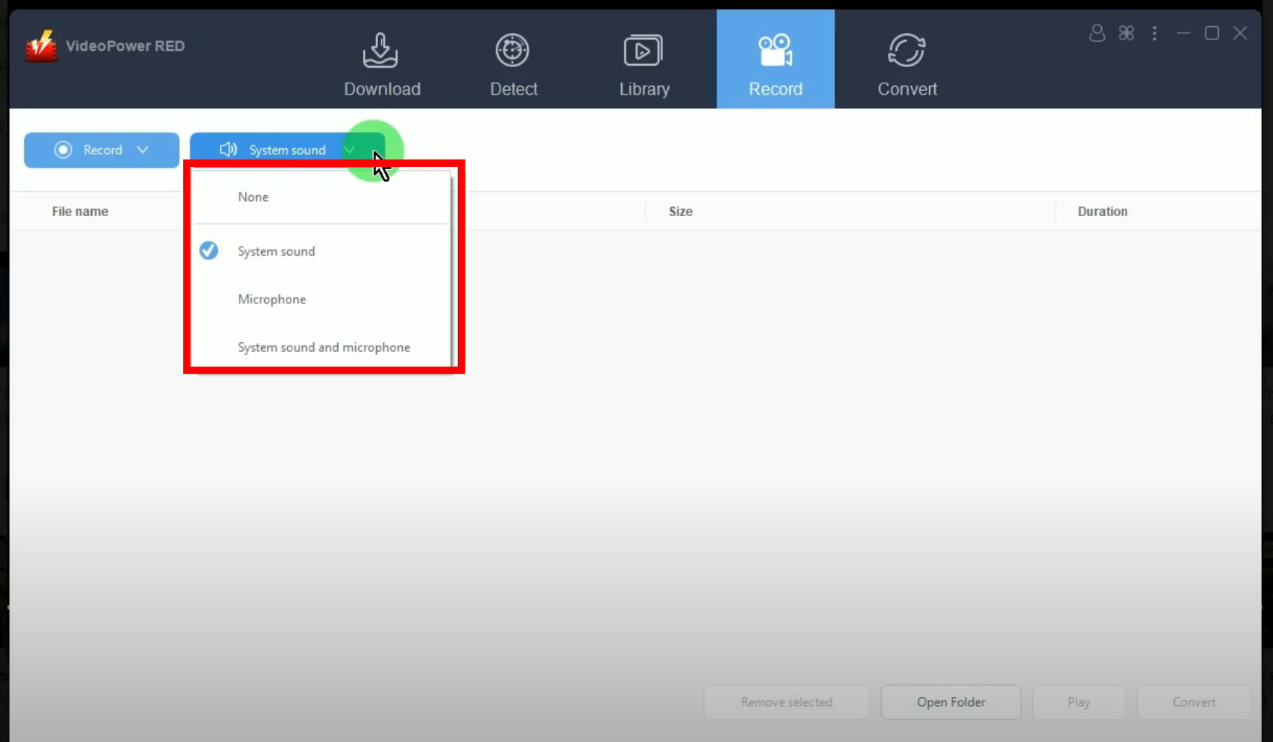Click the user account icon
The image size is (1273, 742).
tap(1097, 33)
